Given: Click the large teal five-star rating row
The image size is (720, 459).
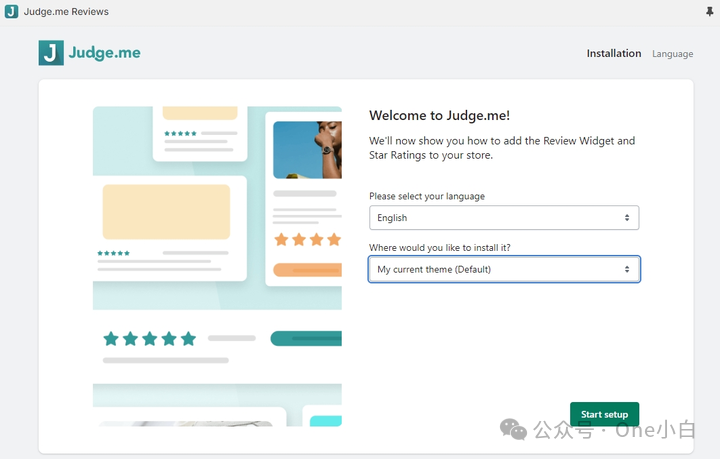Looking at the screenshot, I should [150, 339].
